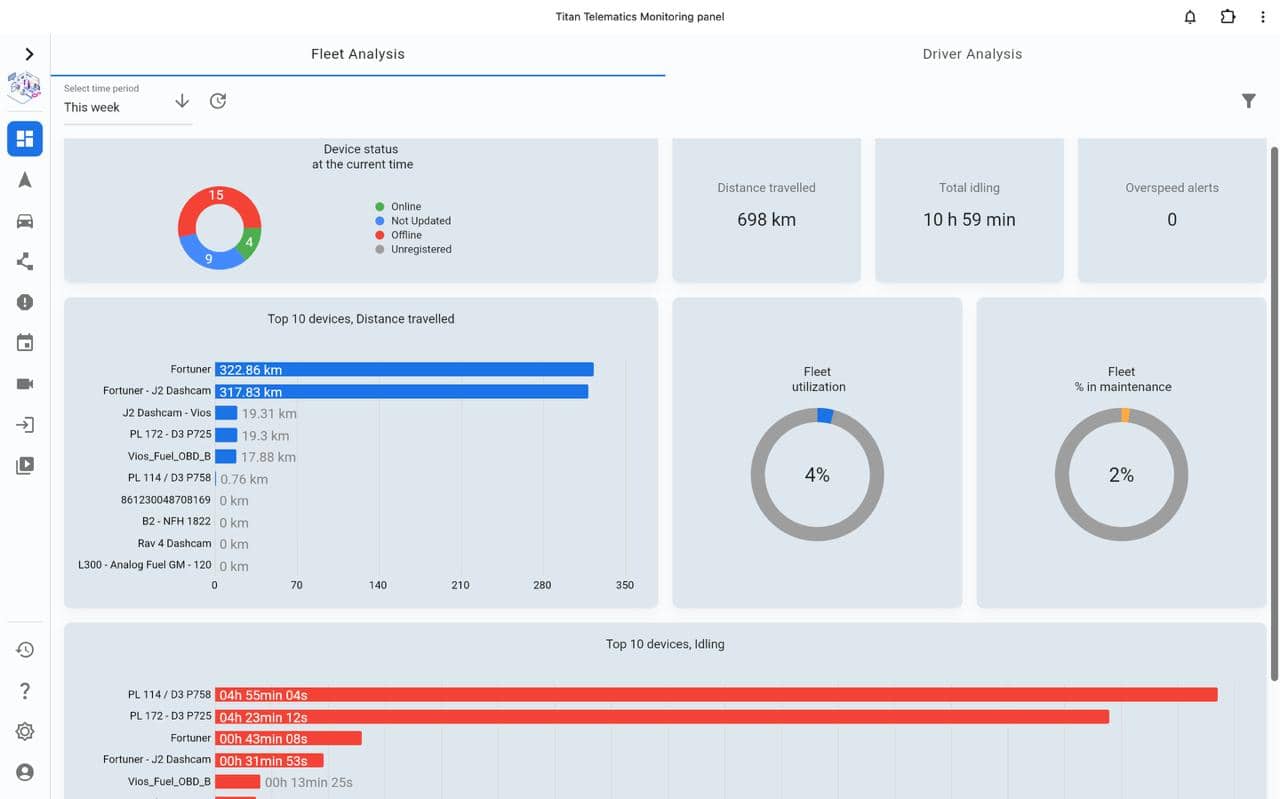Select the L300 - Analog Fuel GM - 120 label

(x=145, y=566)
